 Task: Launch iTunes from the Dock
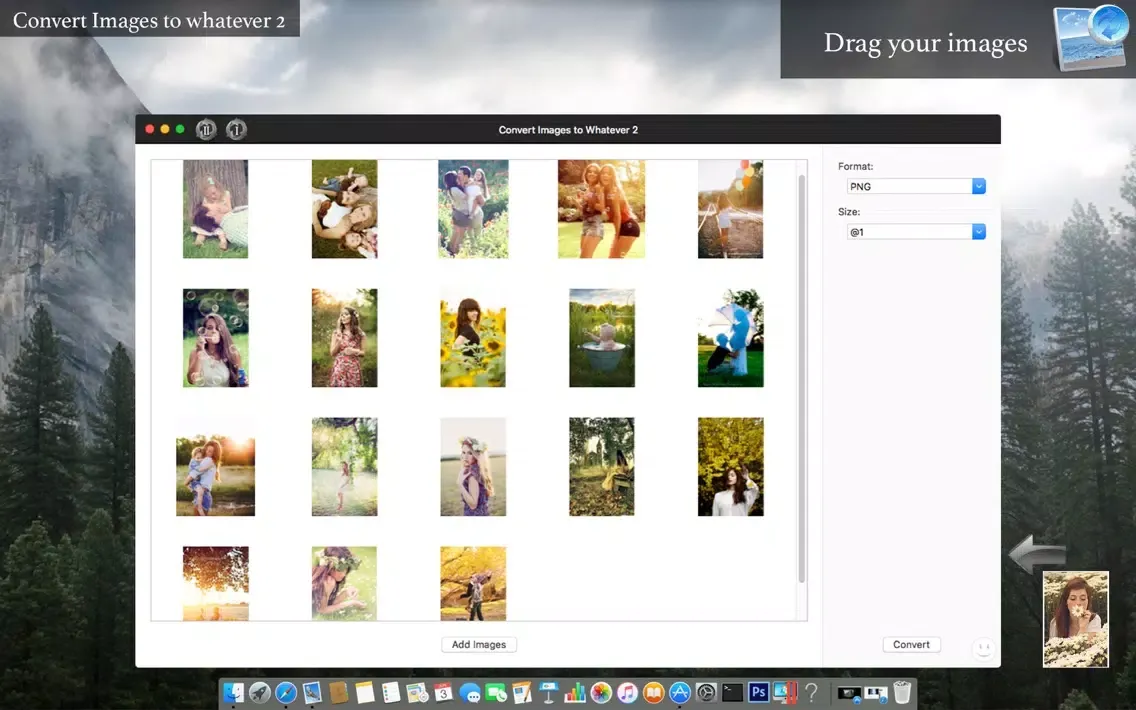pyautogui.click(x=626, y=692)
